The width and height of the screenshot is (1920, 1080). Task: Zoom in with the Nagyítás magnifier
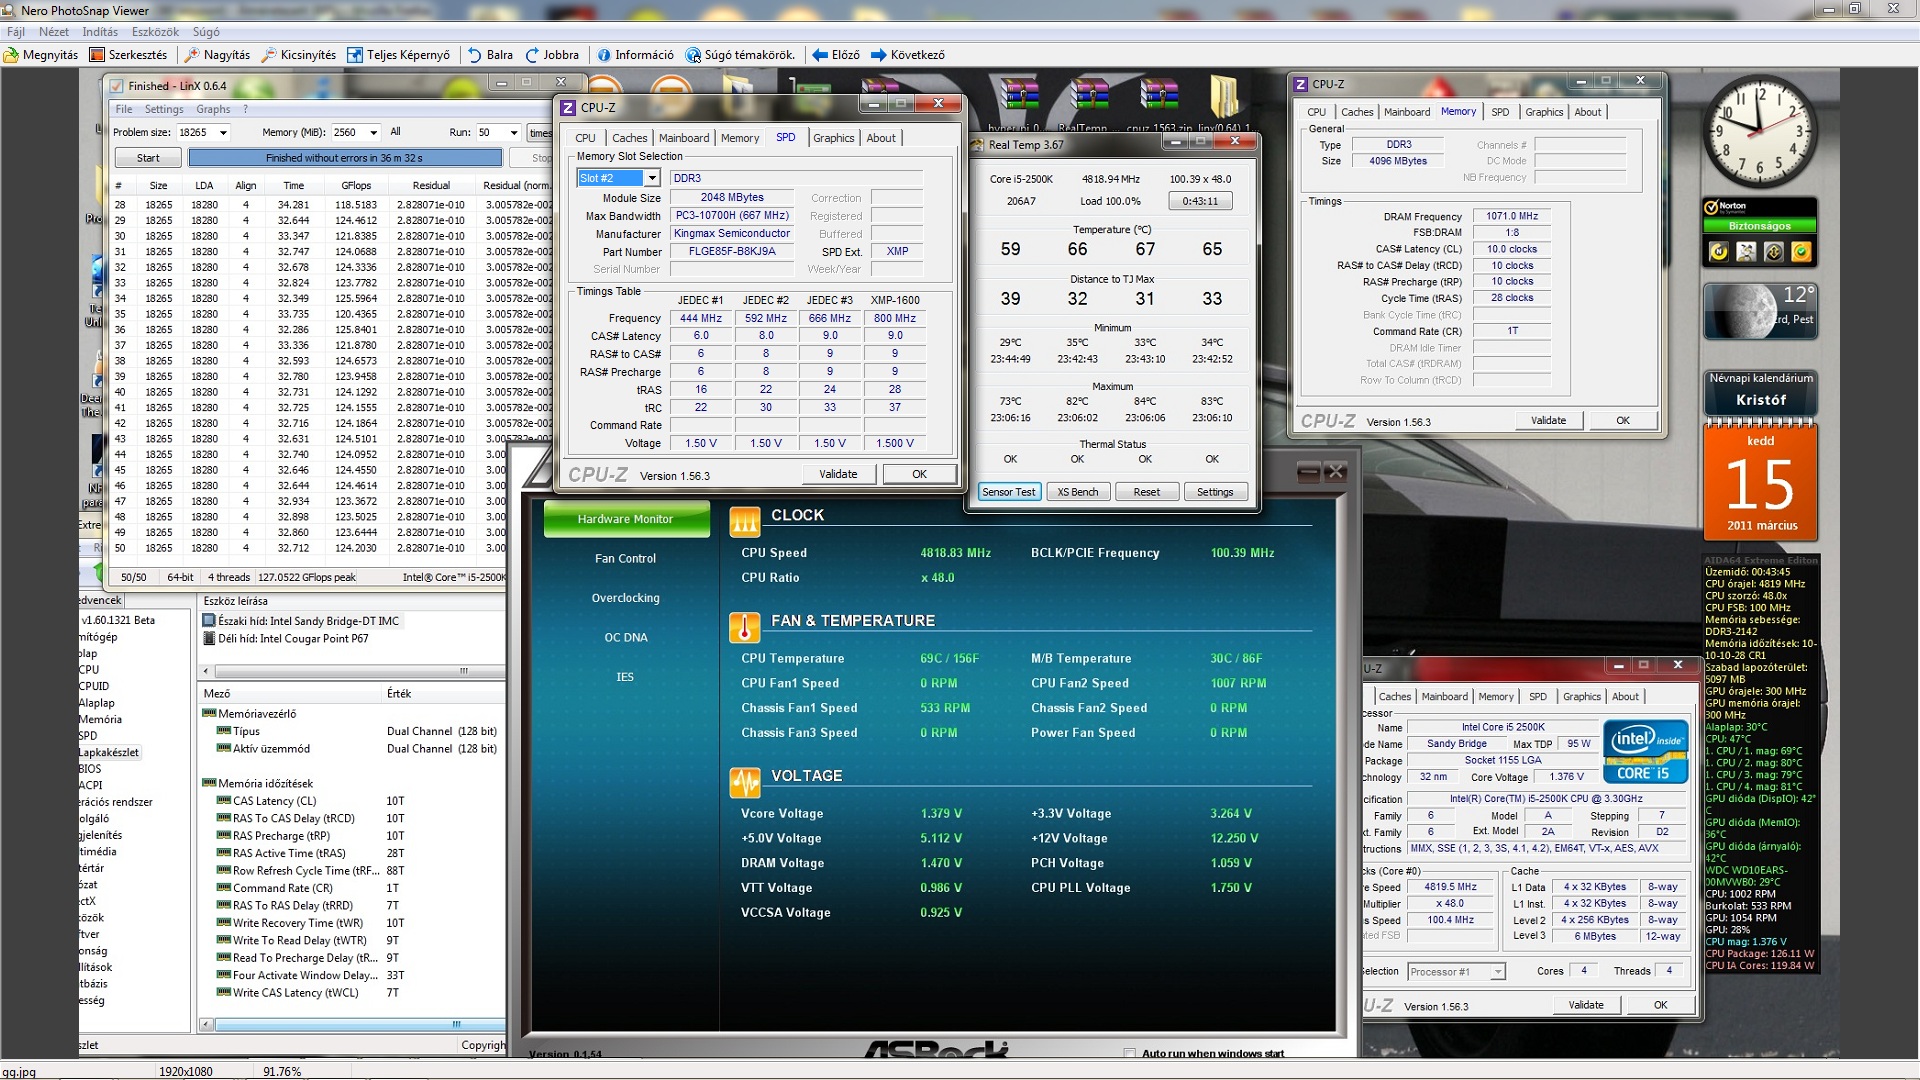[x=193, y=55]
